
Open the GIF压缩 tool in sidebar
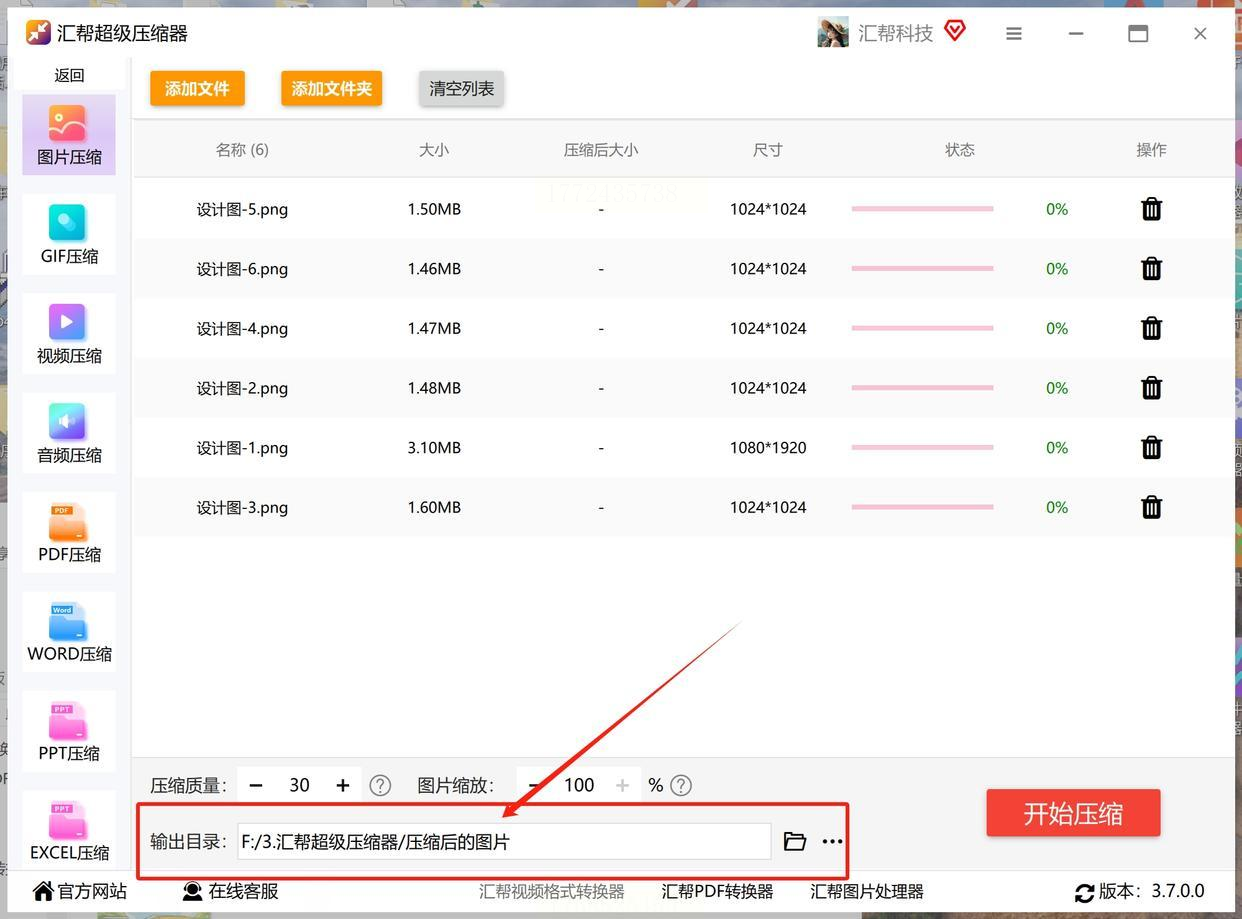[x=69, y=234]
